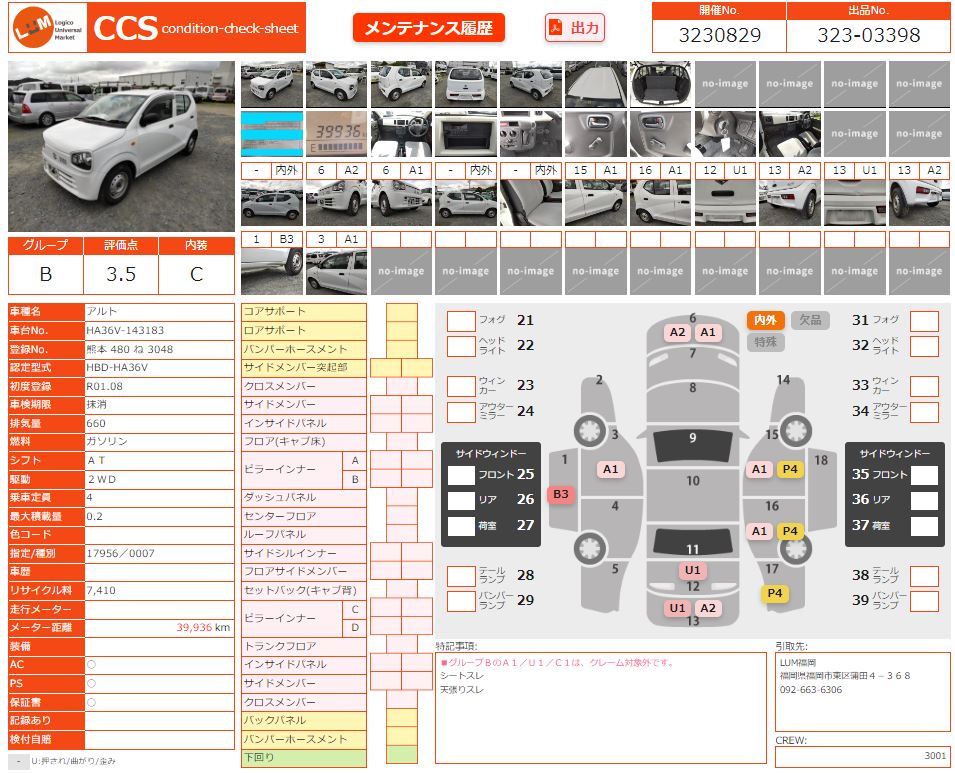Viewport: 955px width, 773px height.
Task: Open the large main car photo
Action: pyautogui.click(x=121, y=146)
